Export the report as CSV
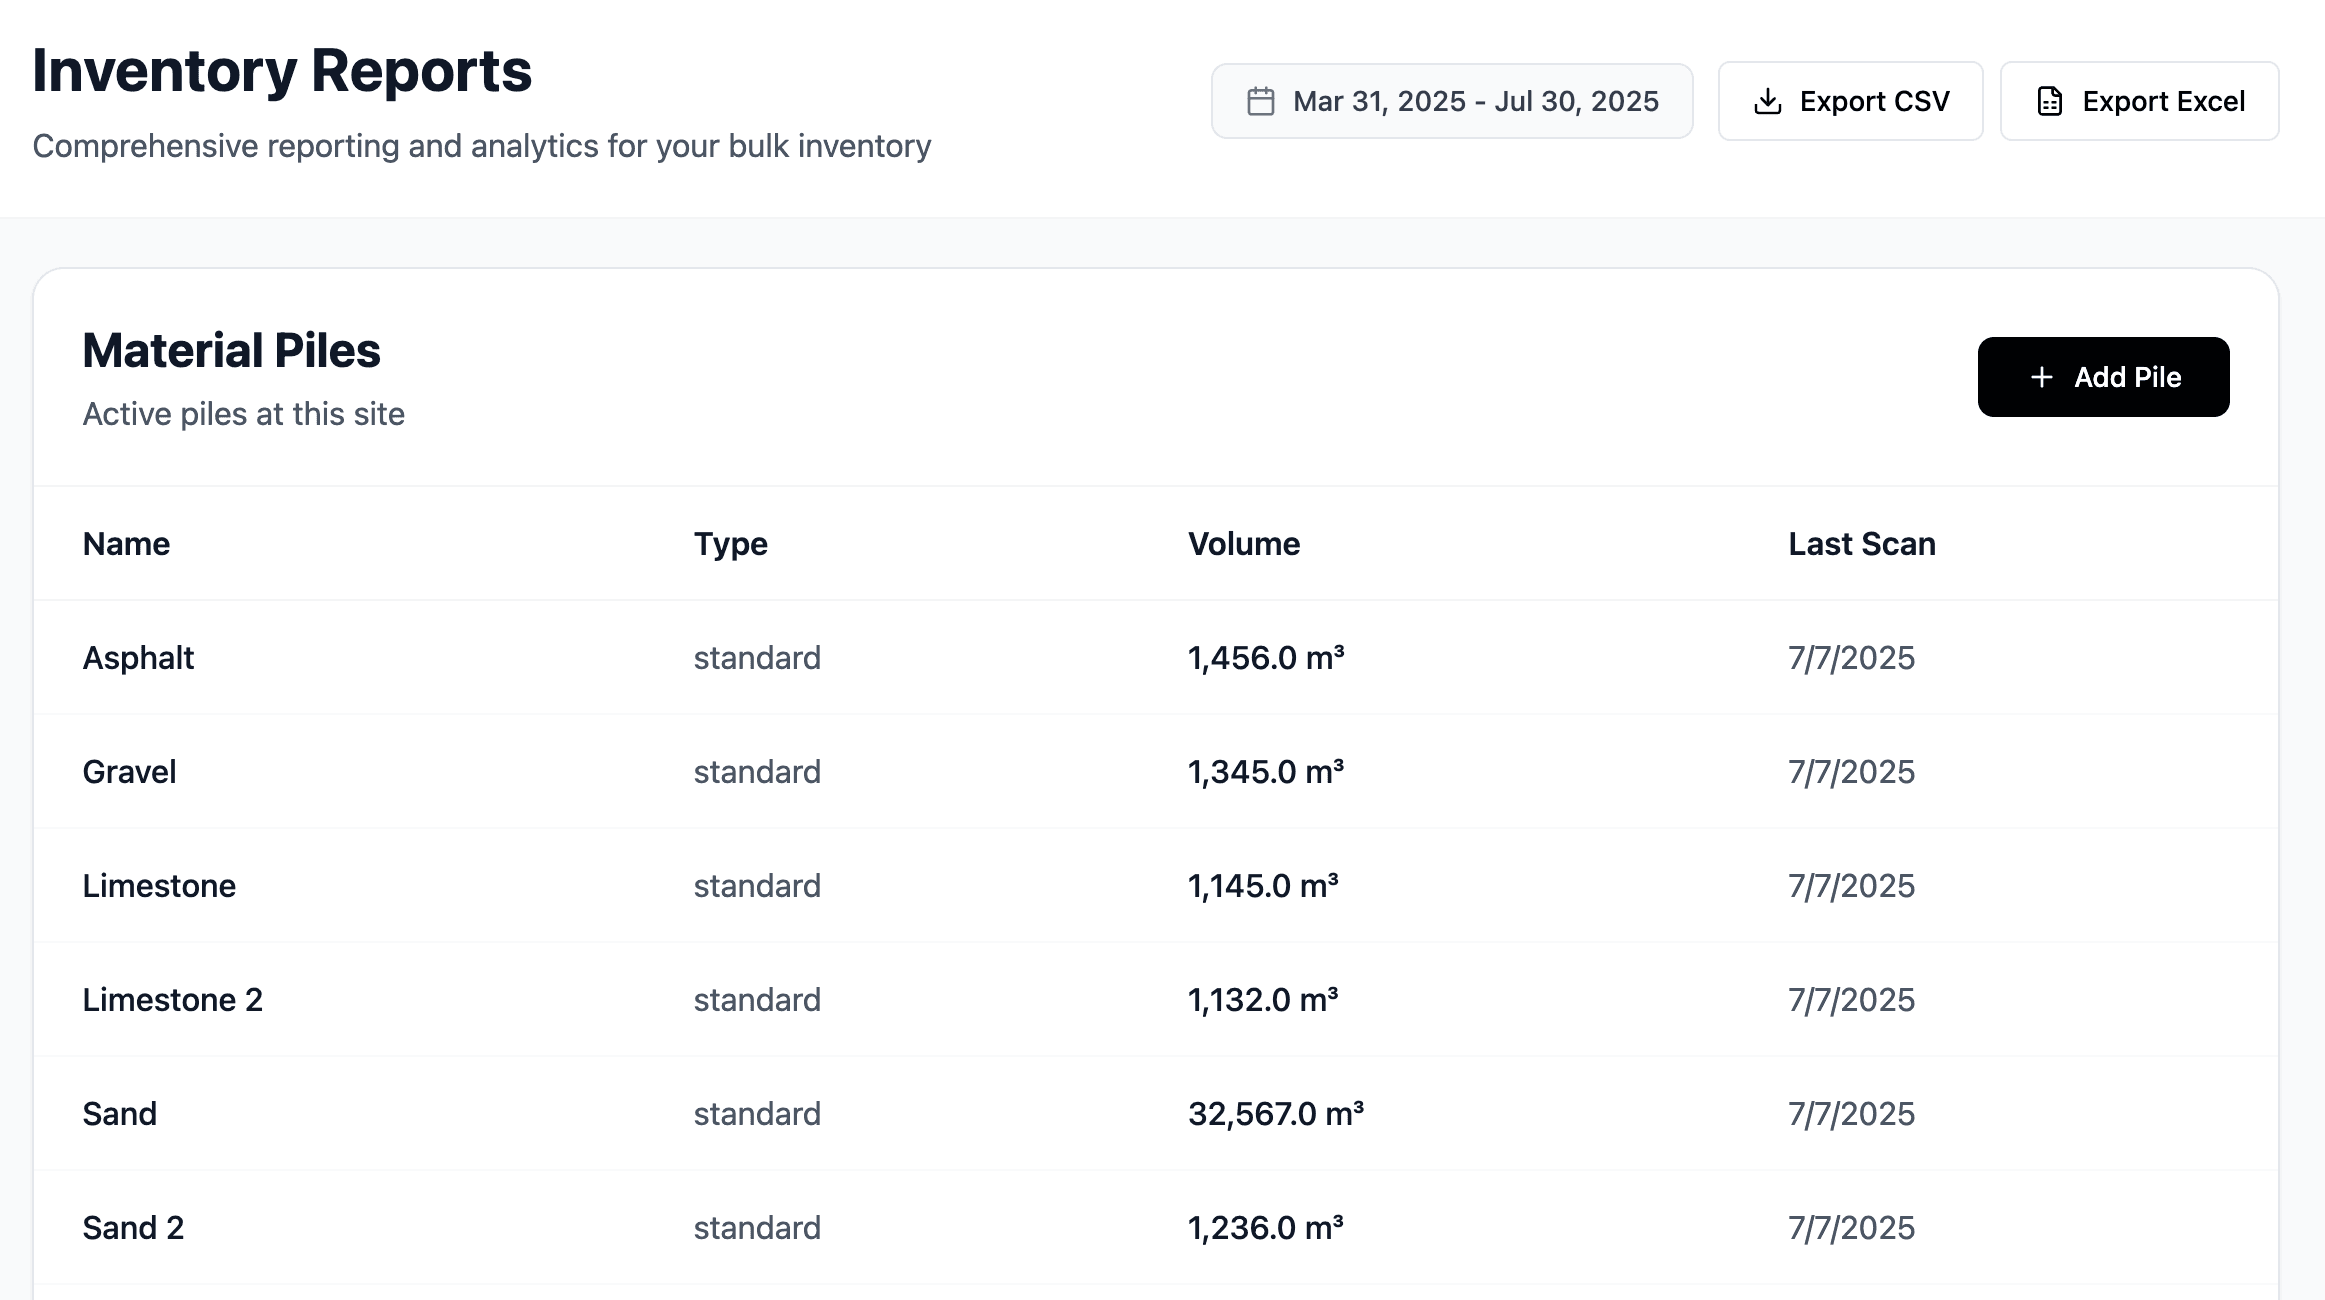Viewport: 2325px width, 1300px height. click(x=1850, y=101)
